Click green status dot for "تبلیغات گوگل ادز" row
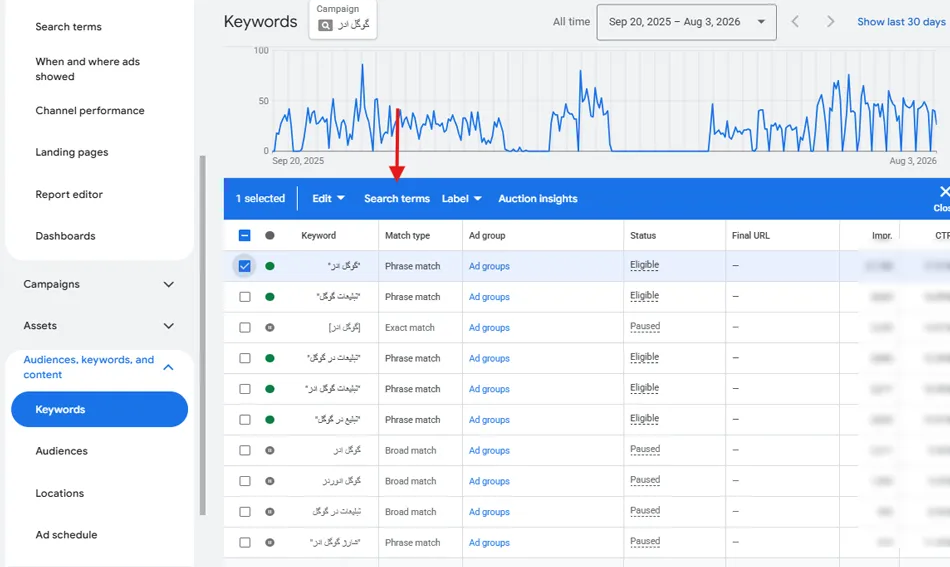 [270, 389]
